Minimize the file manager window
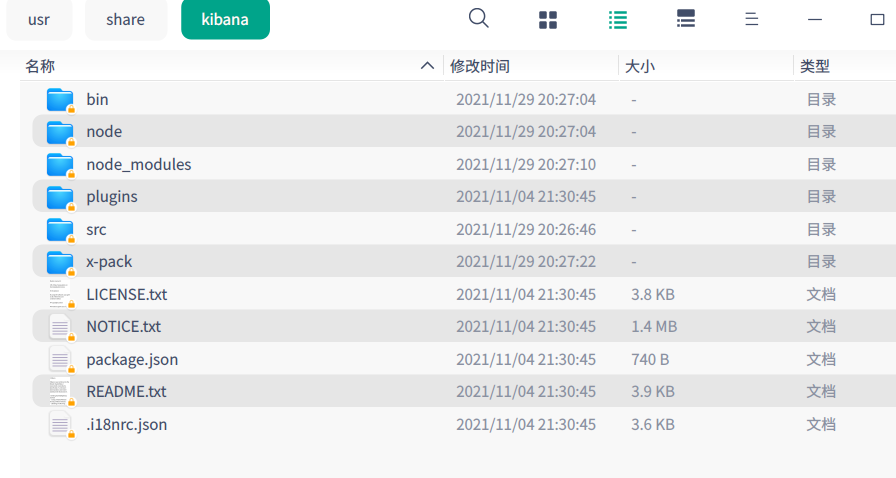Screen dimensions: 896x478 815,19
